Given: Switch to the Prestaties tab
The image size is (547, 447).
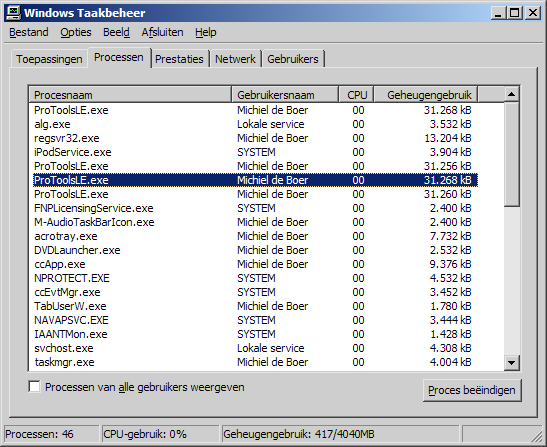Looking at the screenshot, I should [x=179, y=59].
